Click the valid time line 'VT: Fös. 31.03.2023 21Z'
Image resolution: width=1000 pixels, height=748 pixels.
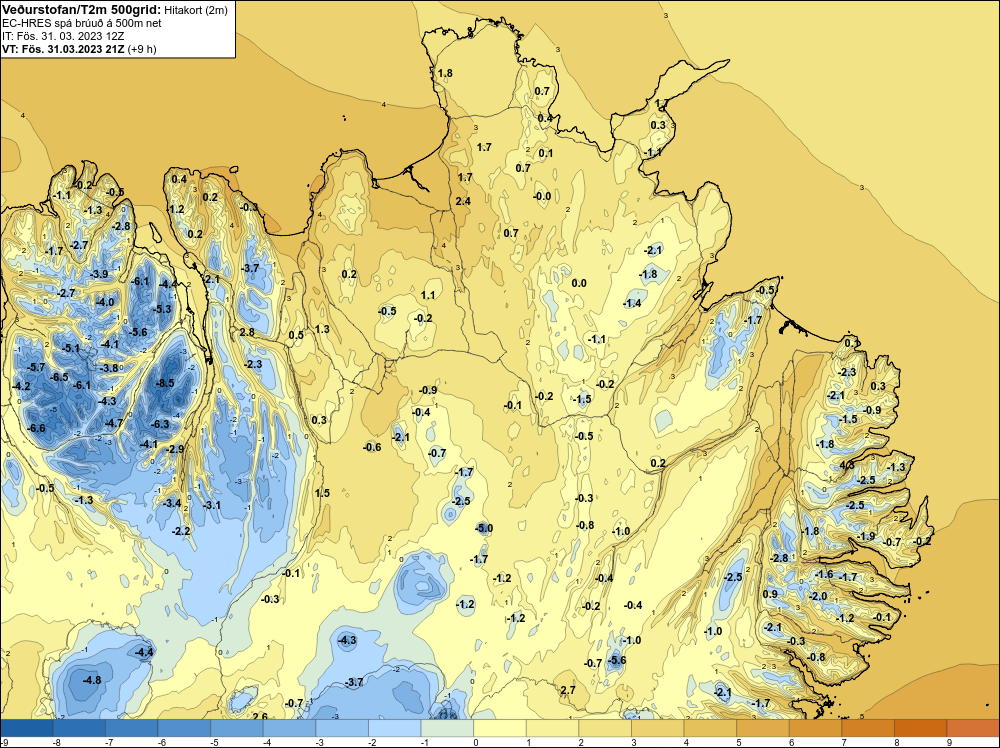point(64,49)
